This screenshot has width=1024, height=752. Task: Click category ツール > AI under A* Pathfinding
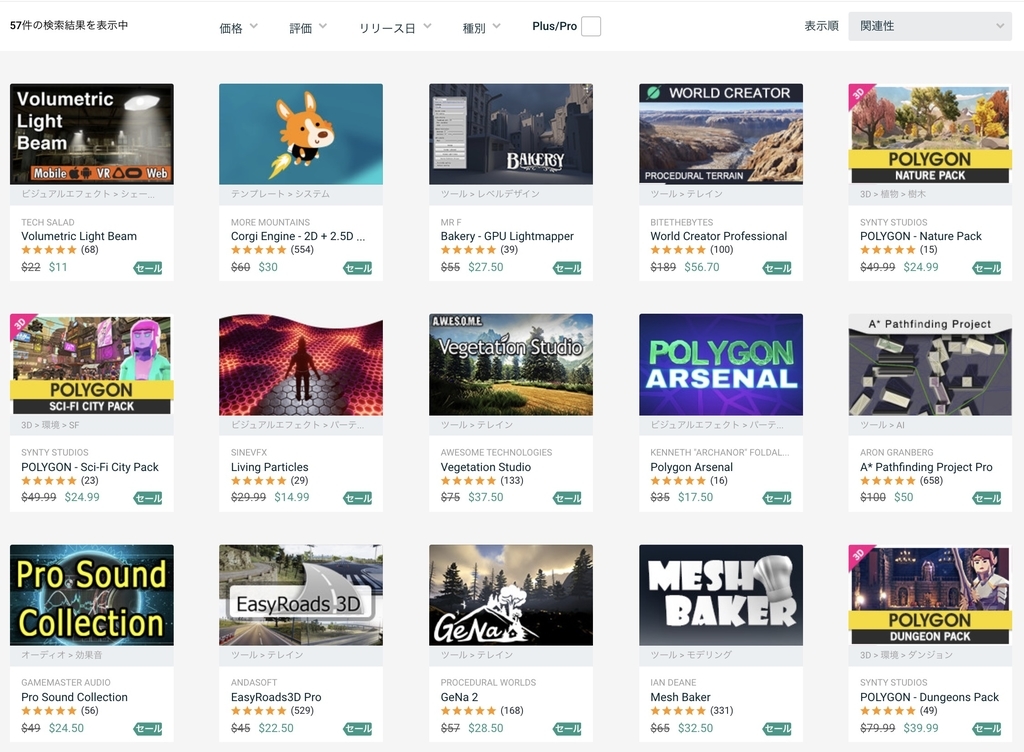pos(882,425)
